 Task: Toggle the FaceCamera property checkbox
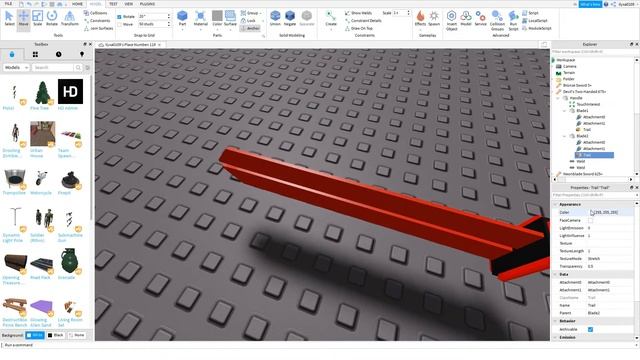[590, 220]
